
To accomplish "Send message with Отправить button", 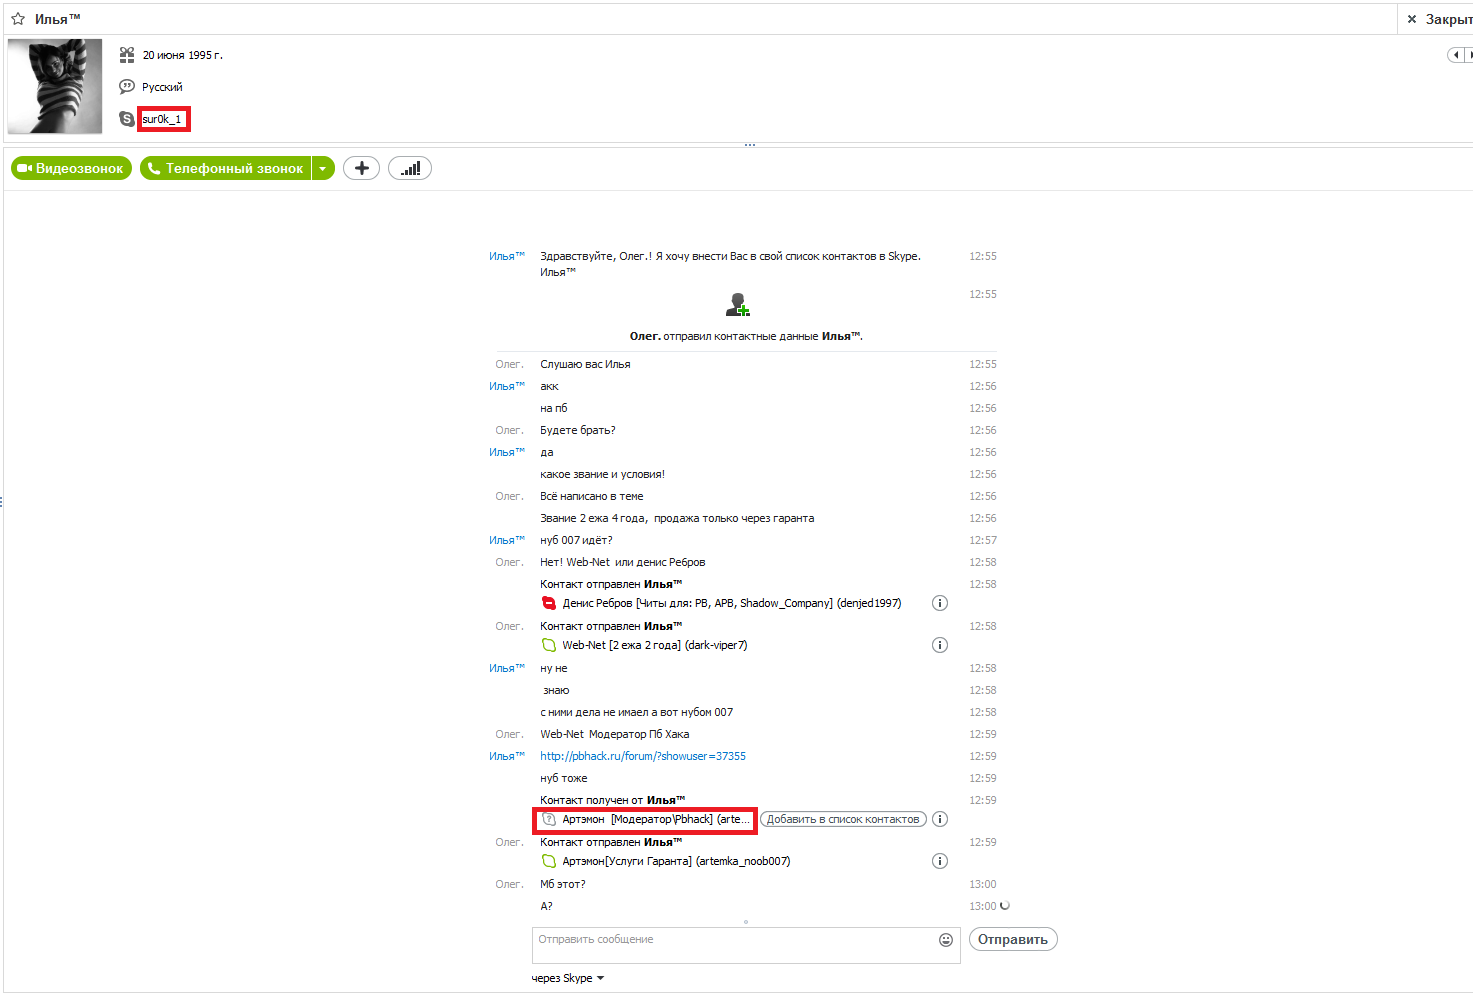I will [x=1013, y=939].
